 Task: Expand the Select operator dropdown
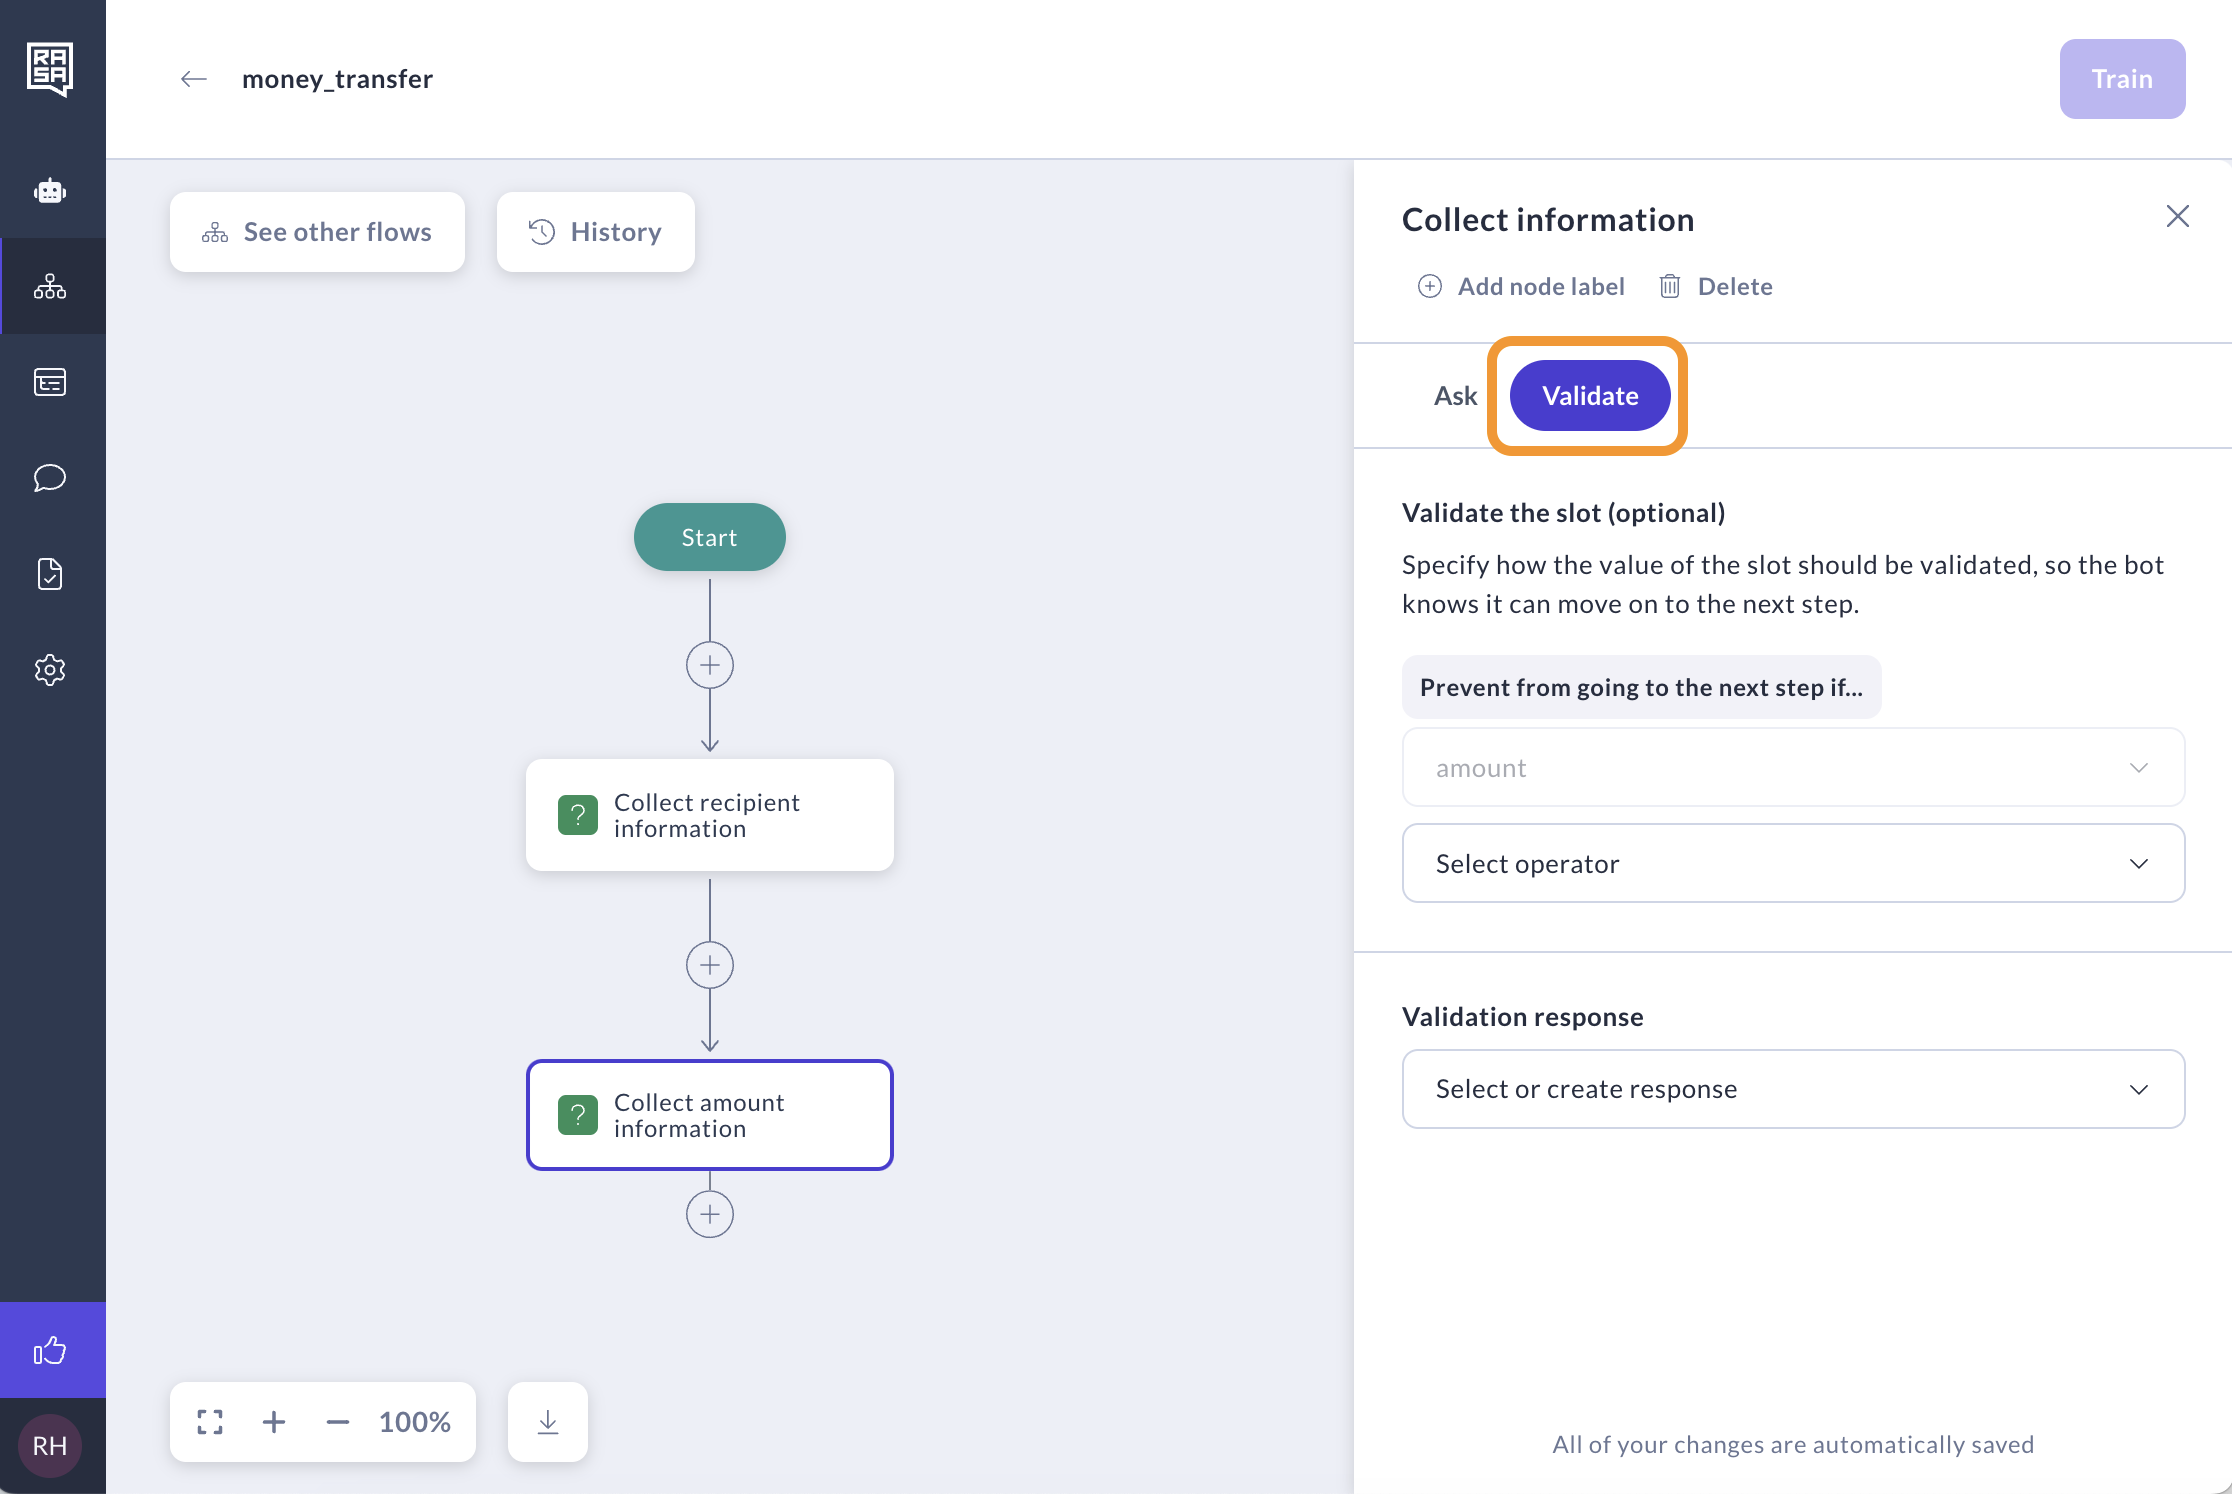1793,863
